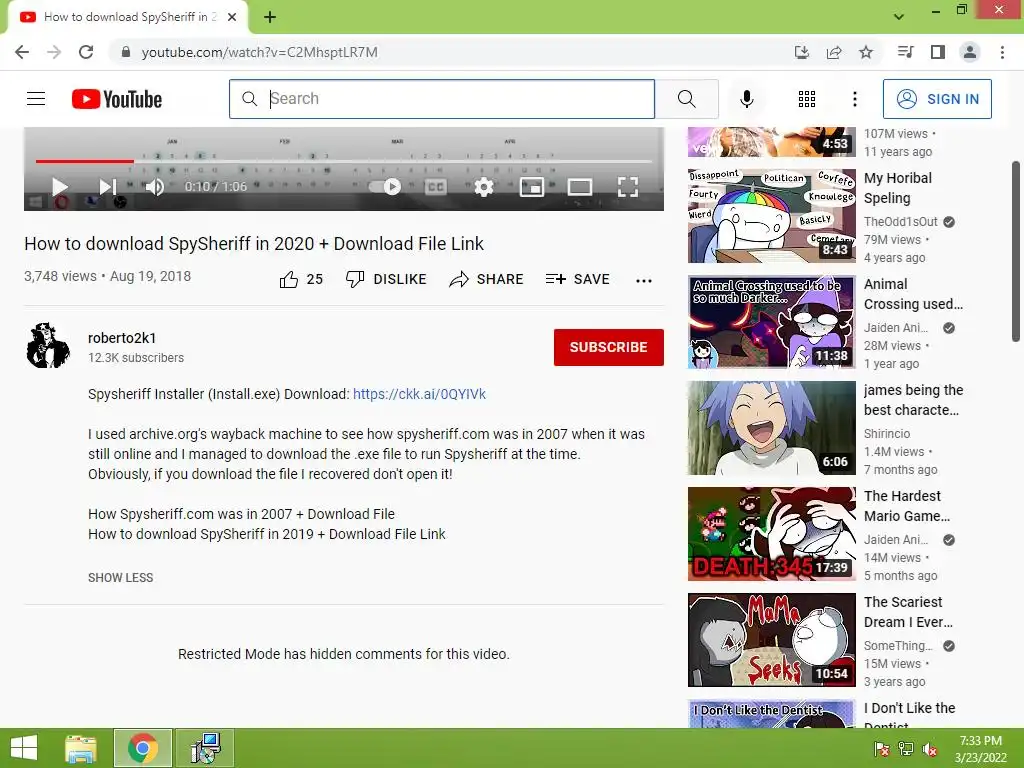1024x768 pixels.
Task: Start voice search with microphone icon
Action: click(x=746, y=99)
